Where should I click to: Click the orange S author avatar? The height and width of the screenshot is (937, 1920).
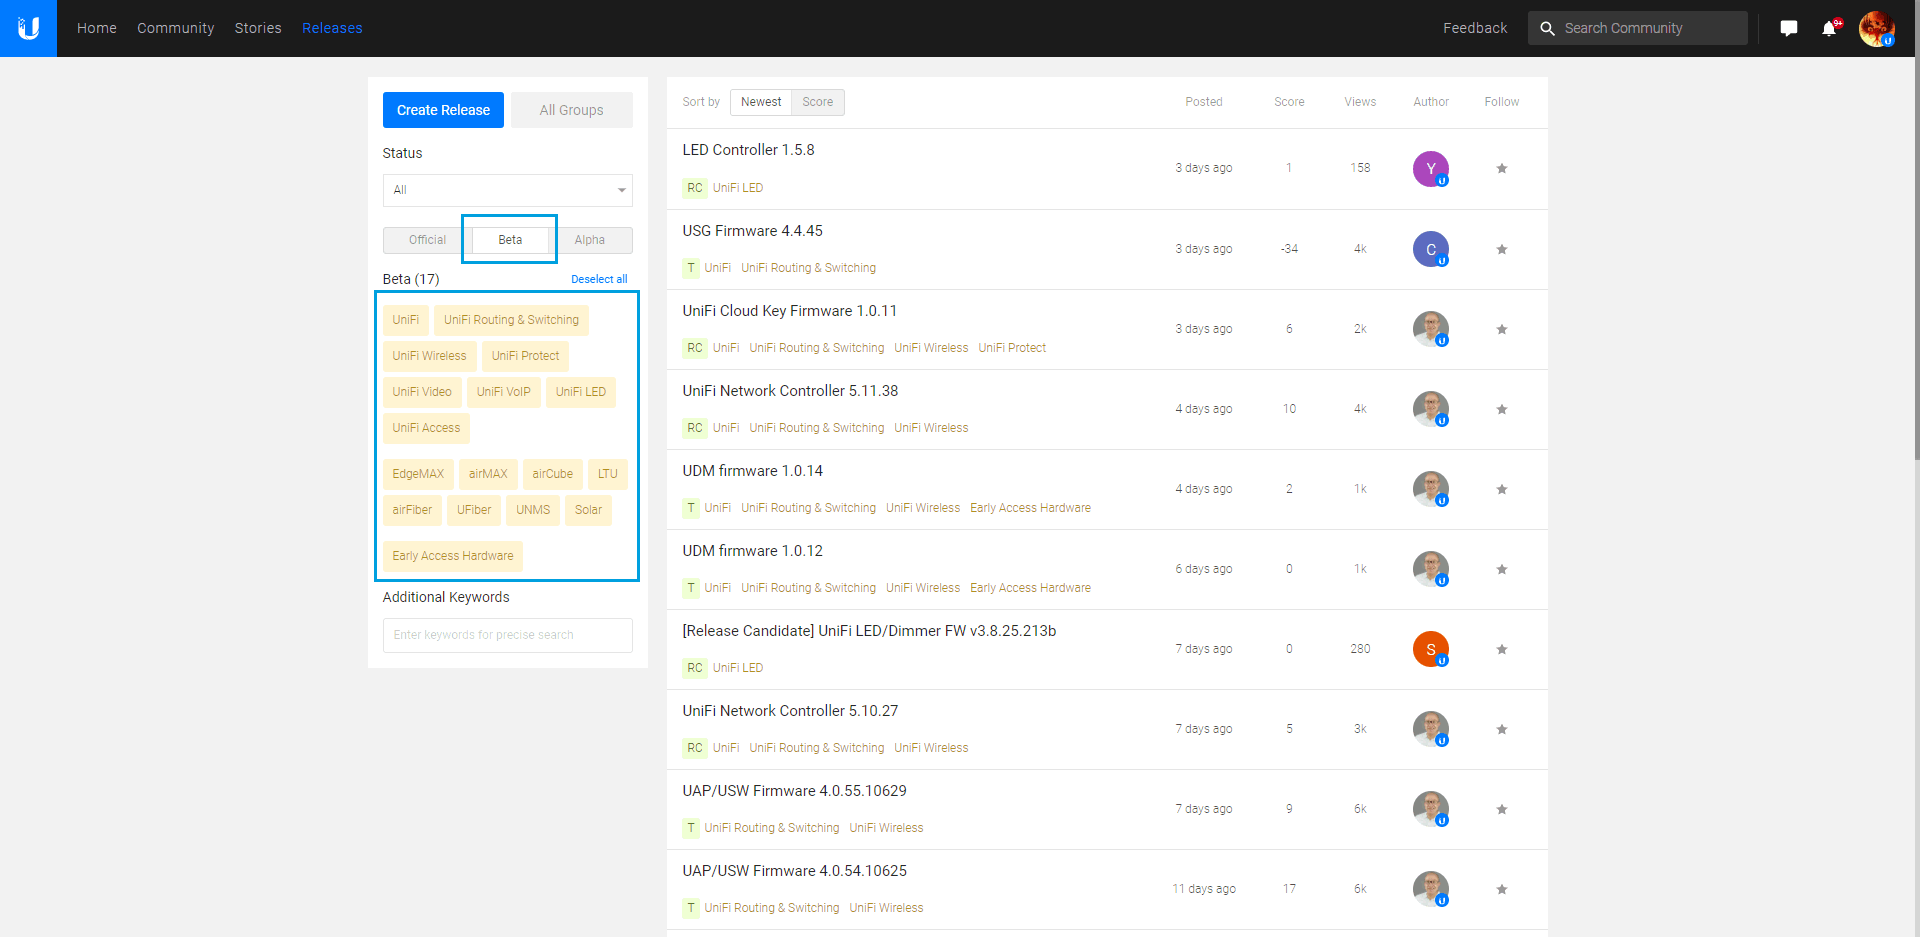(x=1430, y=649)
